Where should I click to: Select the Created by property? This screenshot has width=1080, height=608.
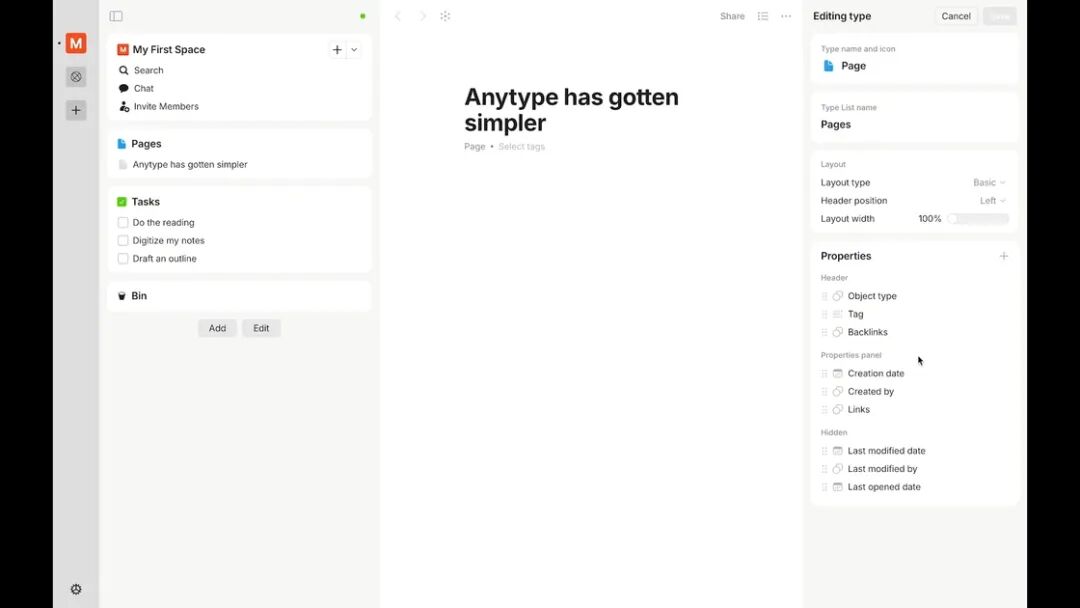(871, 391)
